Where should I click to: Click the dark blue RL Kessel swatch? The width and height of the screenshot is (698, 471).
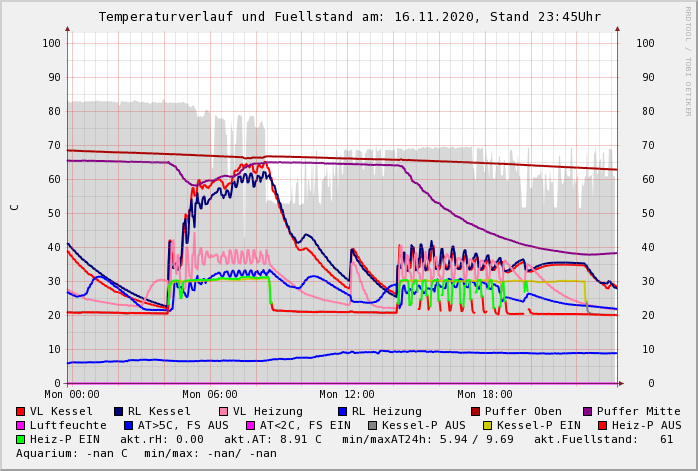tap(119, 411)
